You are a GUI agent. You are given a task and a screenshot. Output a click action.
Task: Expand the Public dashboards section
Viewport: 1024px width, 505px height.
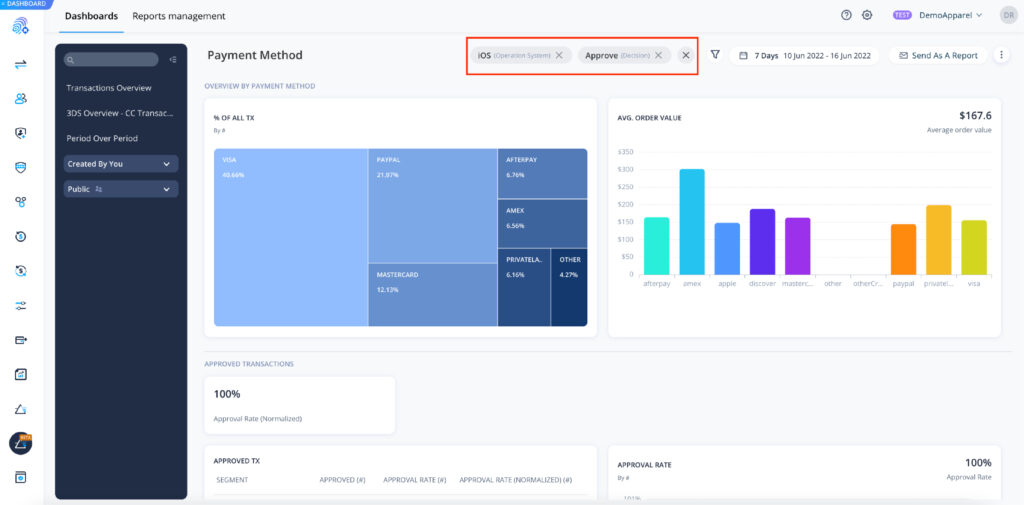coord(121,189)
